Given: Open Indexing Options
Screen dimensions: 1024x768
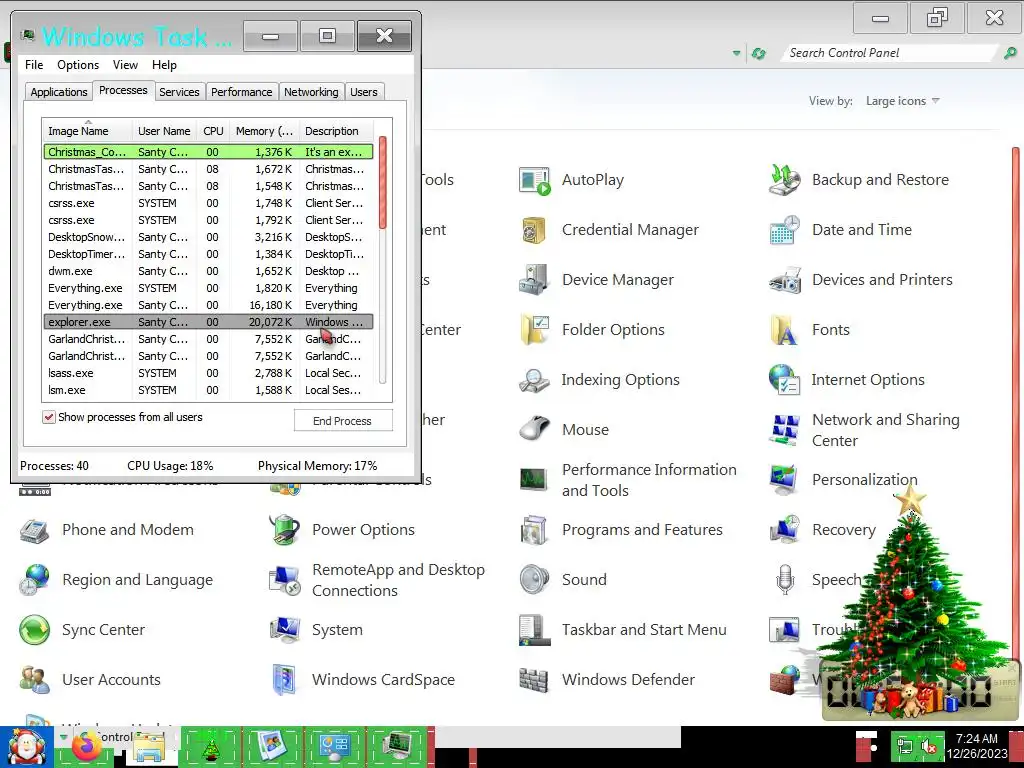Looking at the screenshot, I should 599,380.
